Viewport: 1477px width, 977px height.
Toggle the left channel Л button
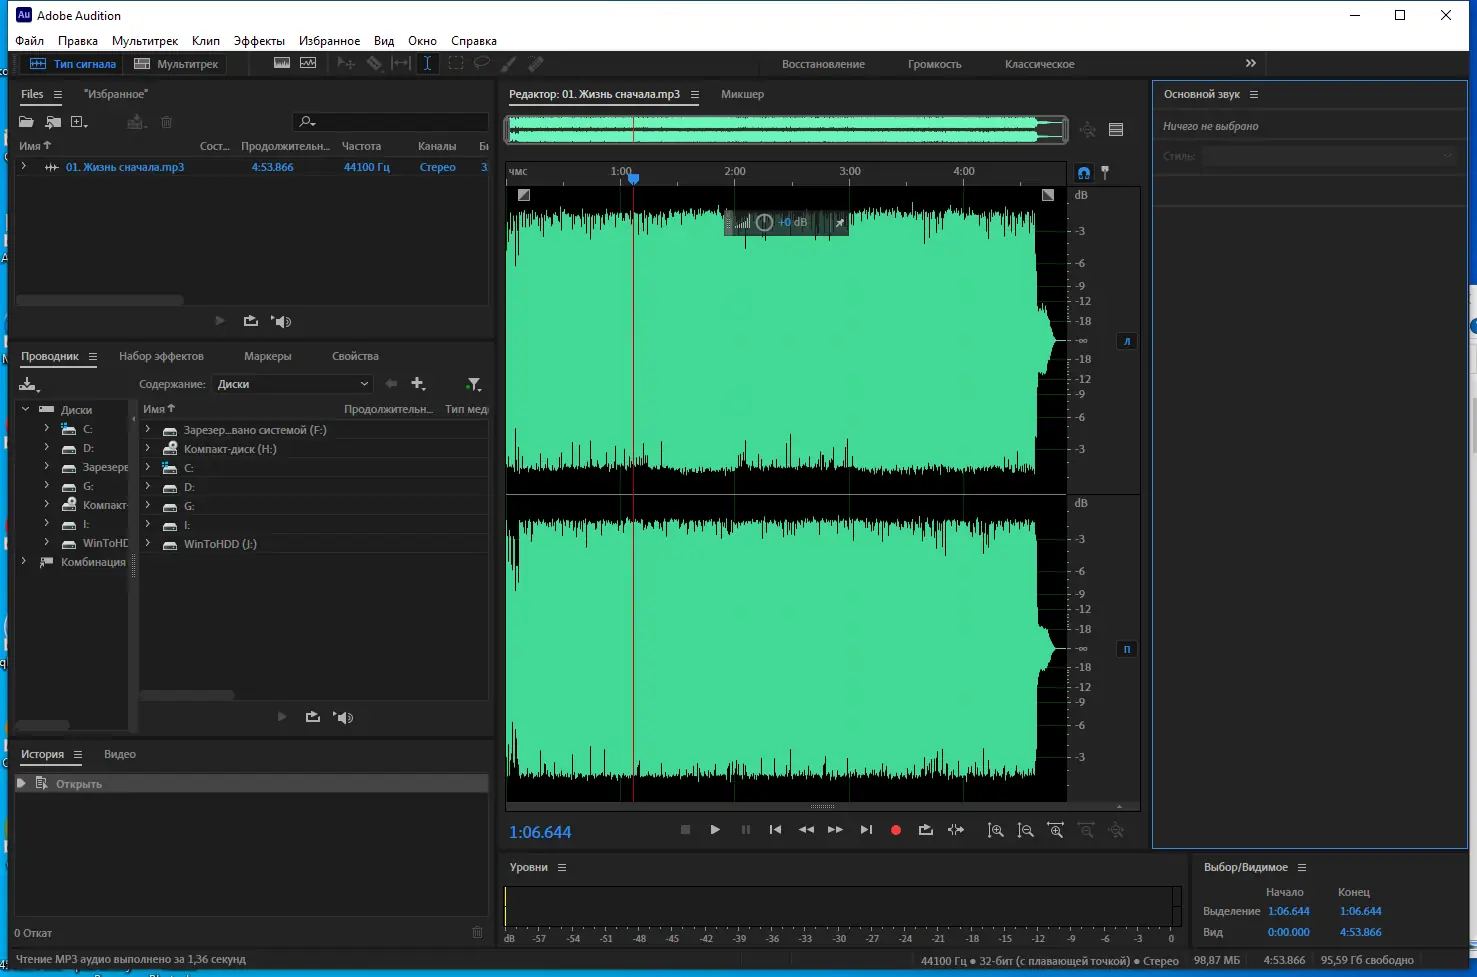[x=1127, y=341]
